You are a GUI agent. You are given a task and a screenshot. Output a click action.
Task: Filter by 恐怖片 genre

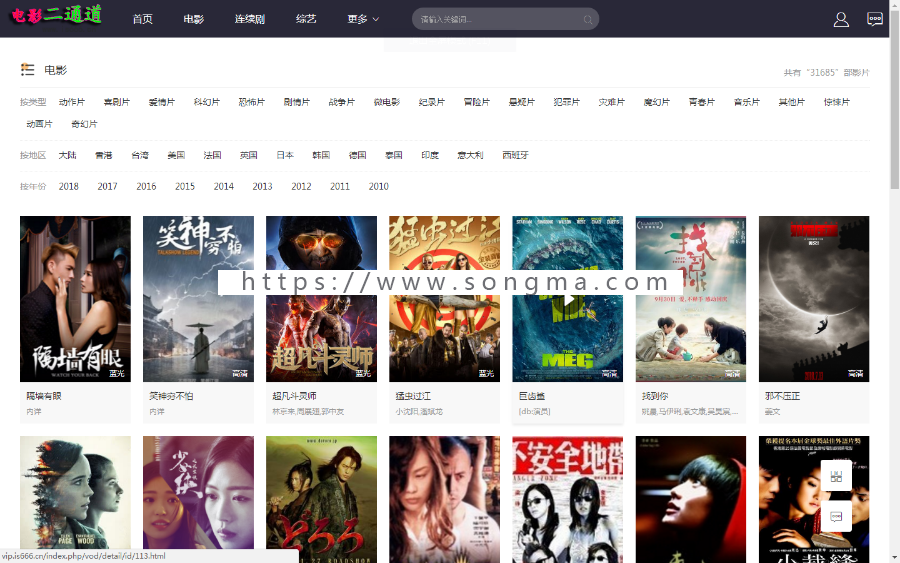[x=251, y=102]
